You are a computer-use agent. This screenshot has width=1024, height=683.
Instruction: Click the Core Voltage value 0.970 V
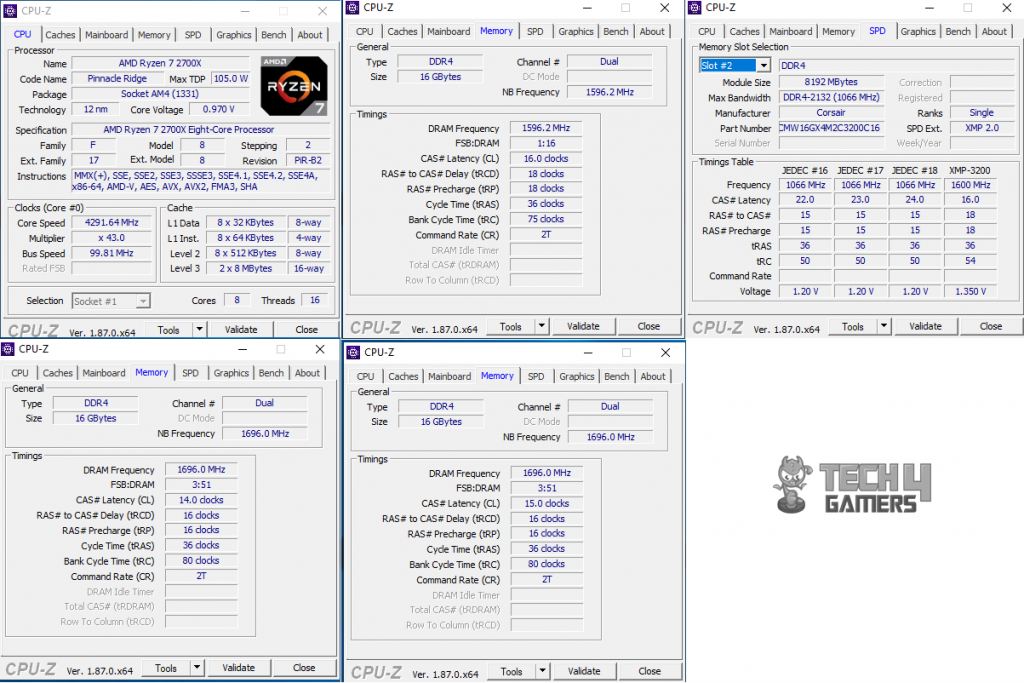point(218,109)
